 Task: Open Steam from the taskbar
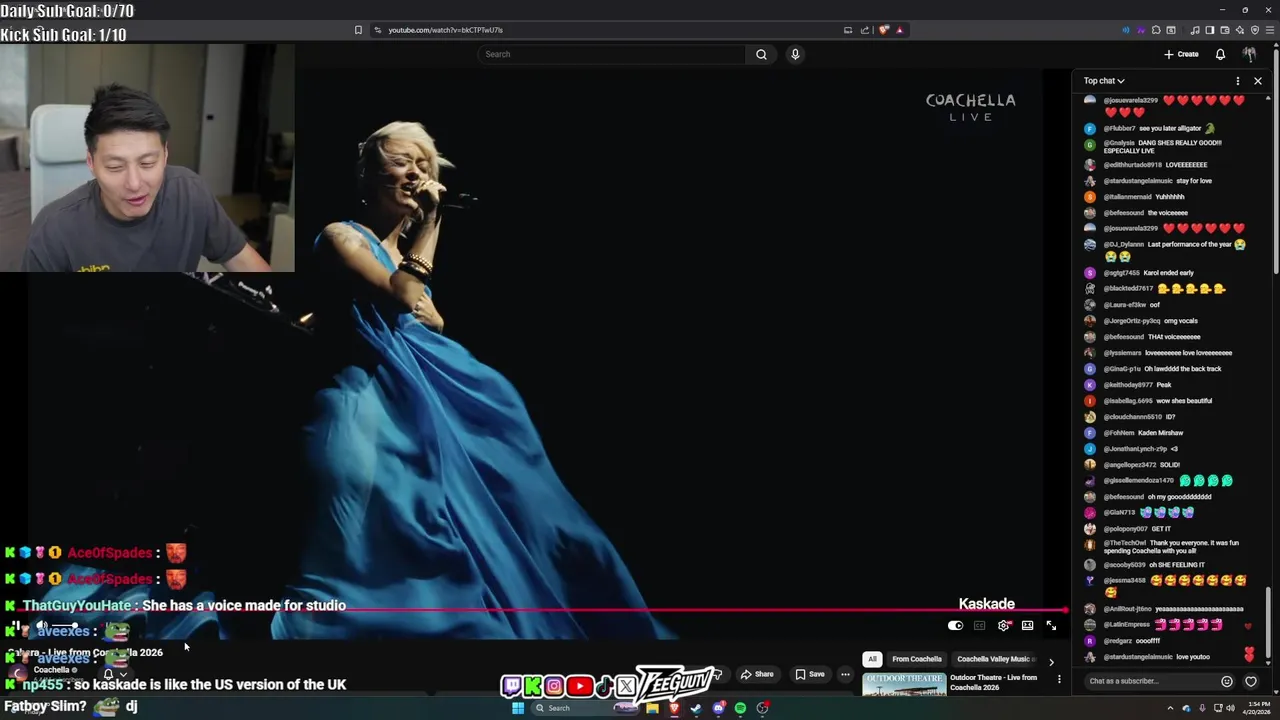click(696, 708)
